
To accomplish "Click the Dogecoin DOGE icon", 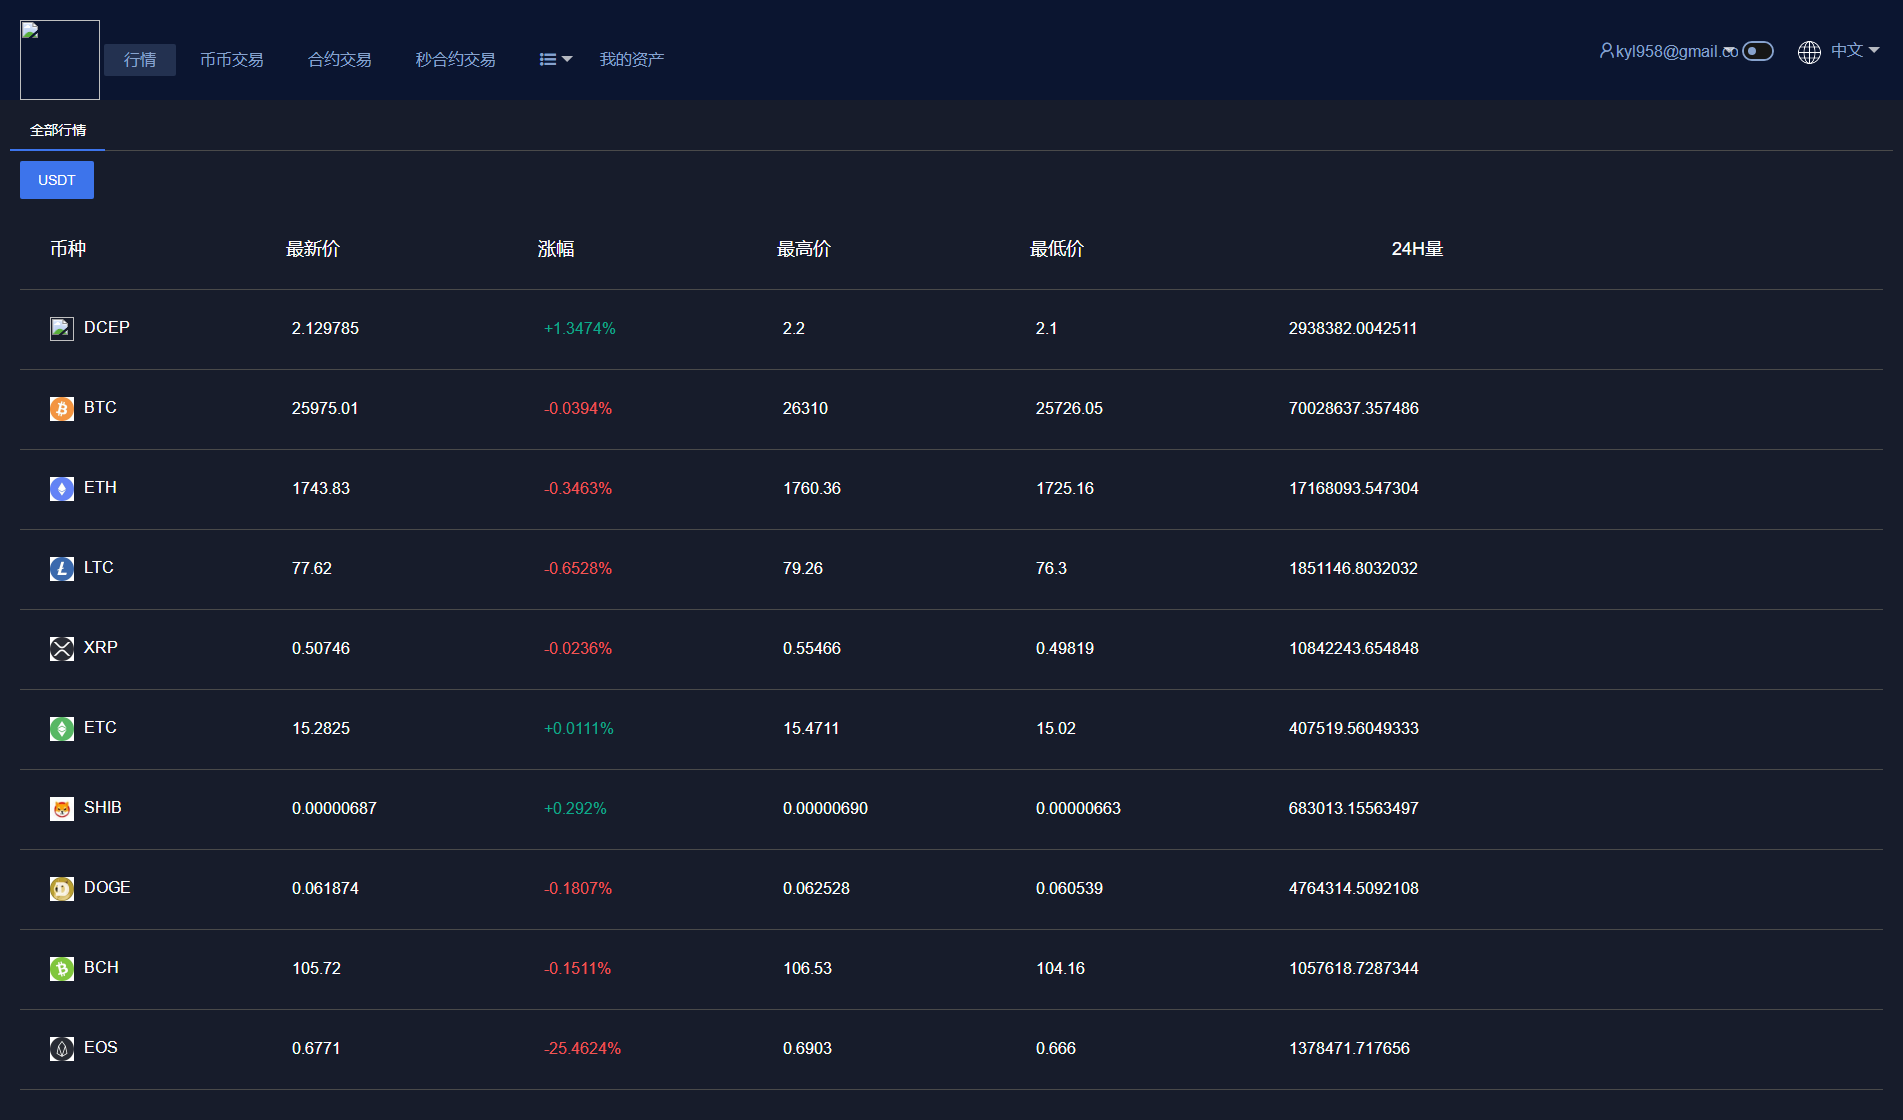I will (x=62, y=889).
